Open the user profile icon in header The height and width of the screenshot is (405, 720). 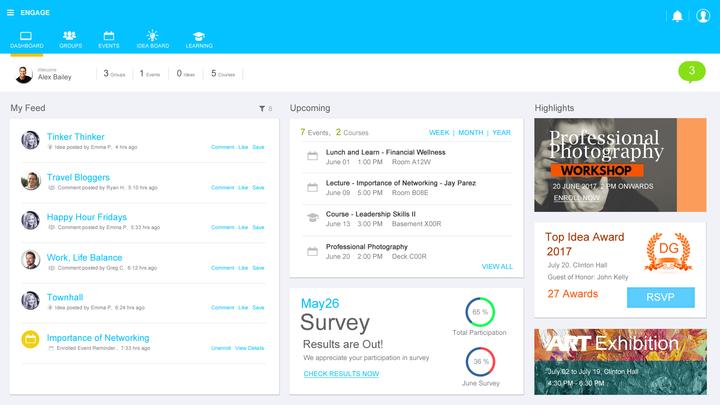point(702,16)
